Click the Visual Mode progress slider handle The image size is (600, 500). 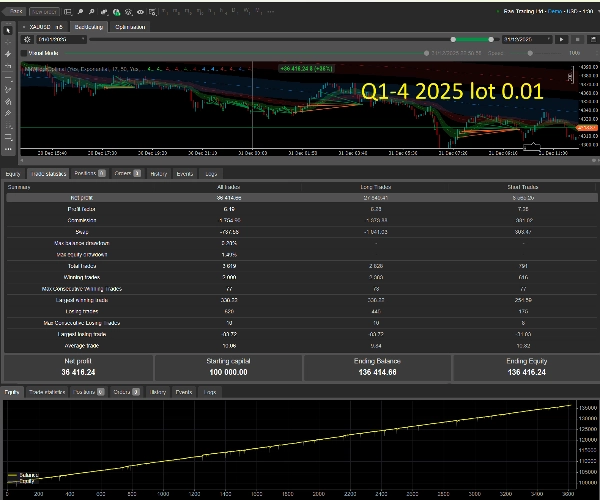[x=426, y=53]
